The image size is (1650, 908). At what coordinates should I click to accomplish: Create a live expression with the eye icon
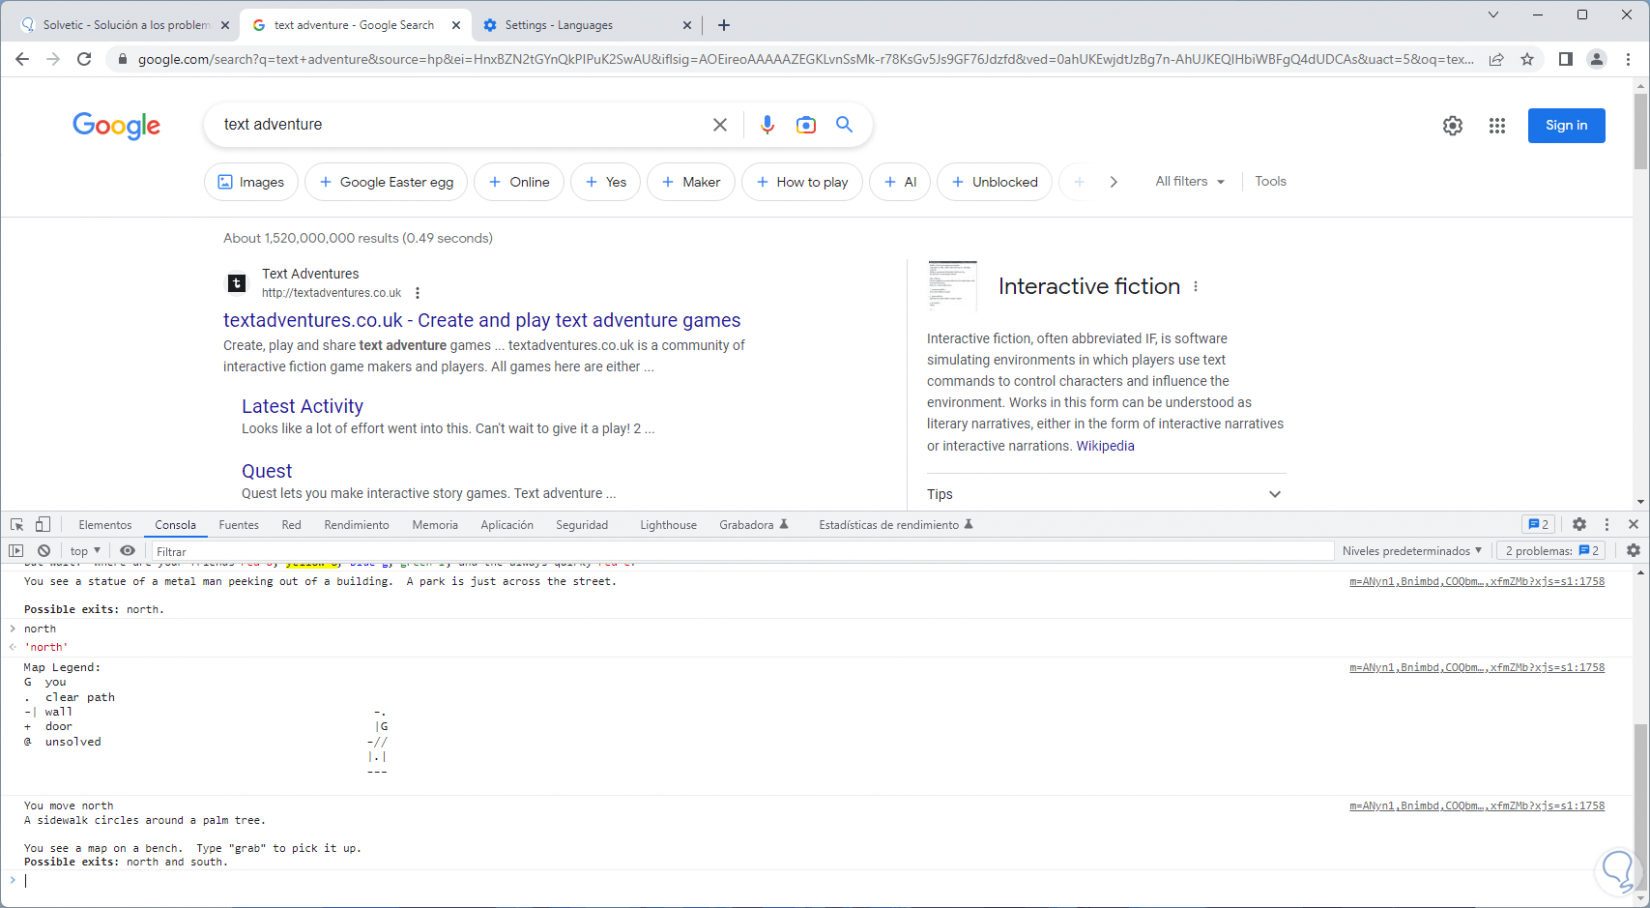(x=127, y=551)
